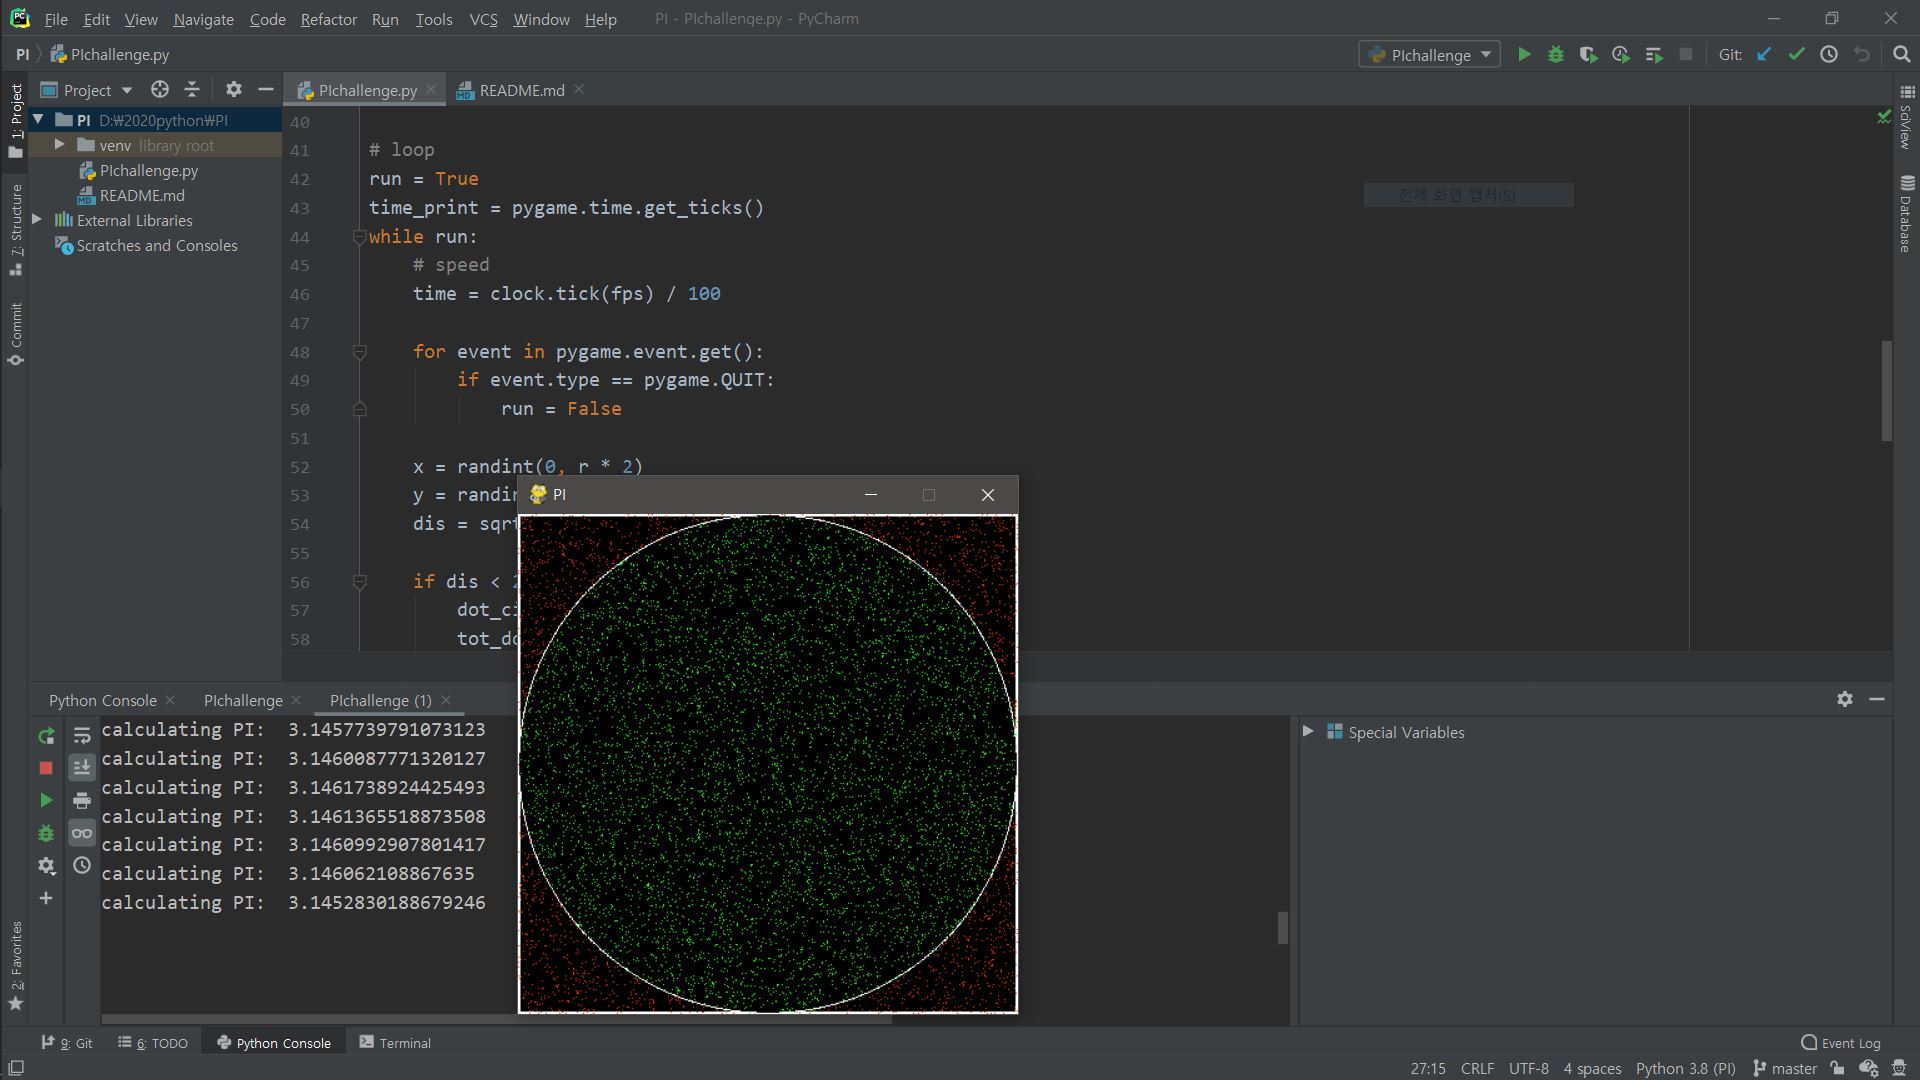Stop the running Python console
This screenshot has height=1080, width=1920.
click(46, 768)
